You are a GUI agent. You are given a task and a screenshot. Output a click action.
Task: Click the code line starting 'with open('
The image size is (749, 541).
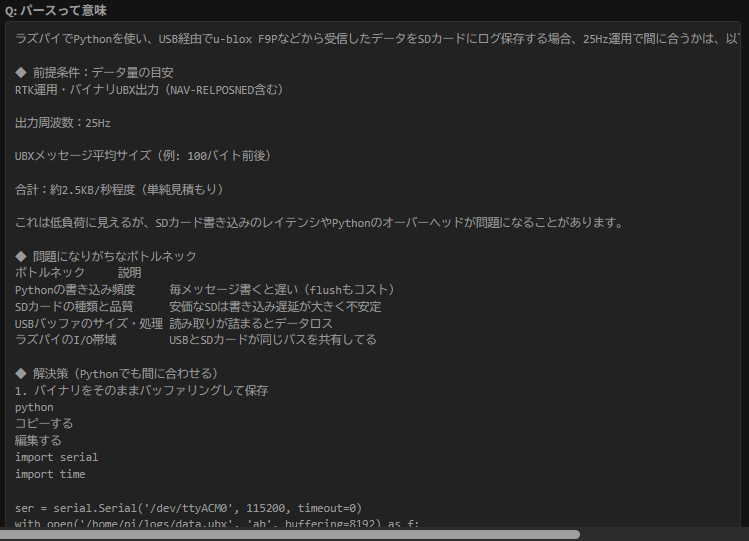217,523
